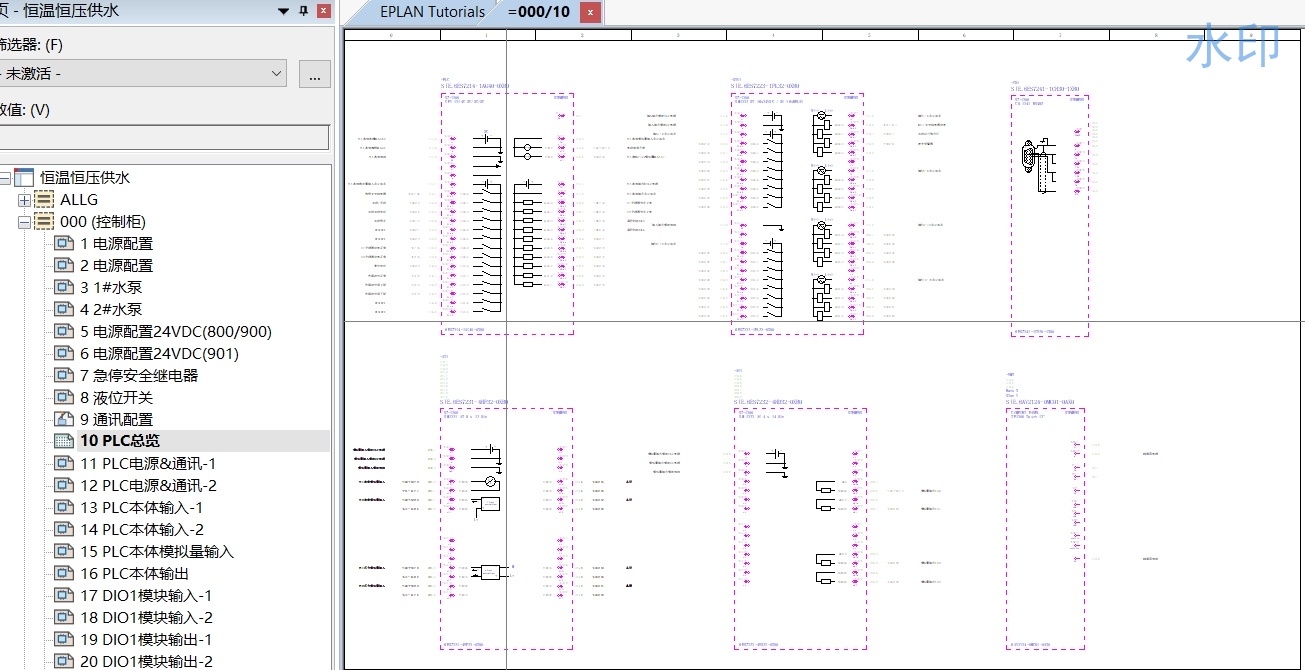The image size is (1305, 670).
Task: Click the filter ellipsis button
Action: tap(314, 74)
